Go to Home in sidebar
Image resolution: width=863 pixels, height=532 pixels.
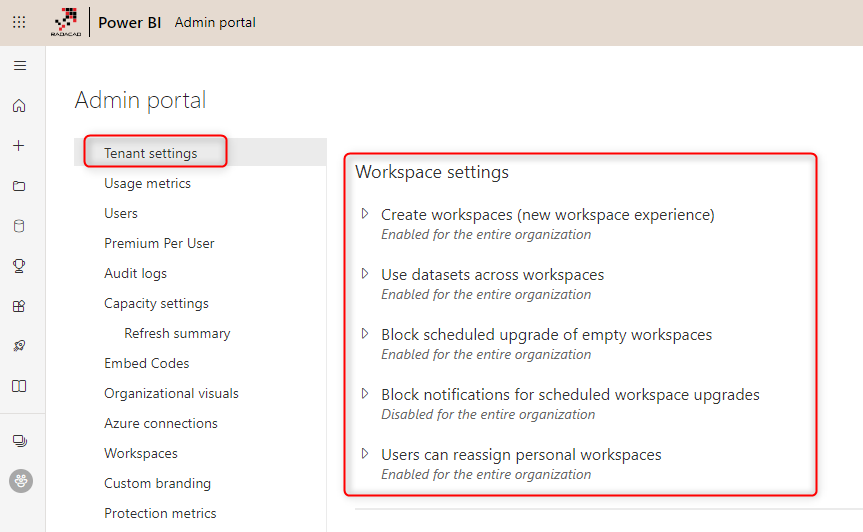(x=19, y=106)
